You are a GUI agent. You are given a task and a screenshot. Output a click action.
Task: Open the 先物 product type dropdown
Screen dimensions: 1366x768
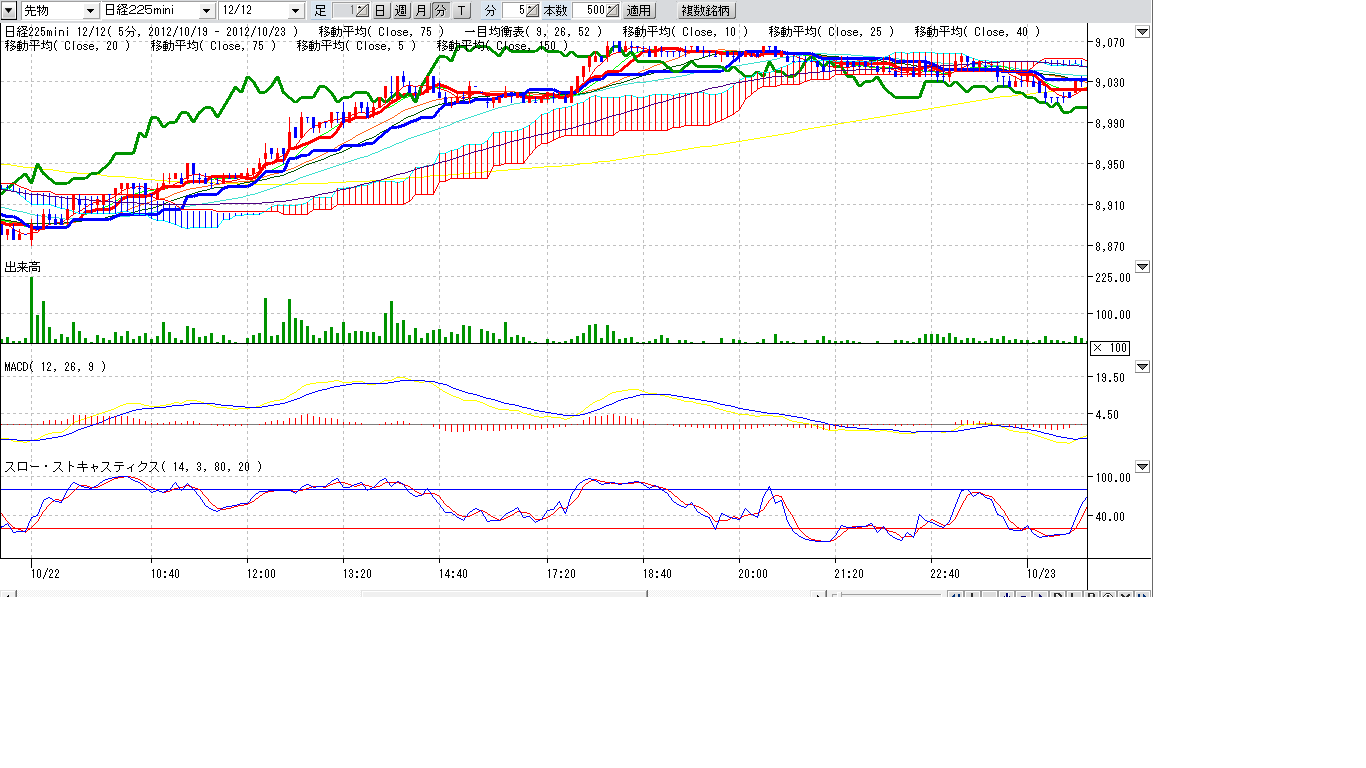(x=91, y=10)
